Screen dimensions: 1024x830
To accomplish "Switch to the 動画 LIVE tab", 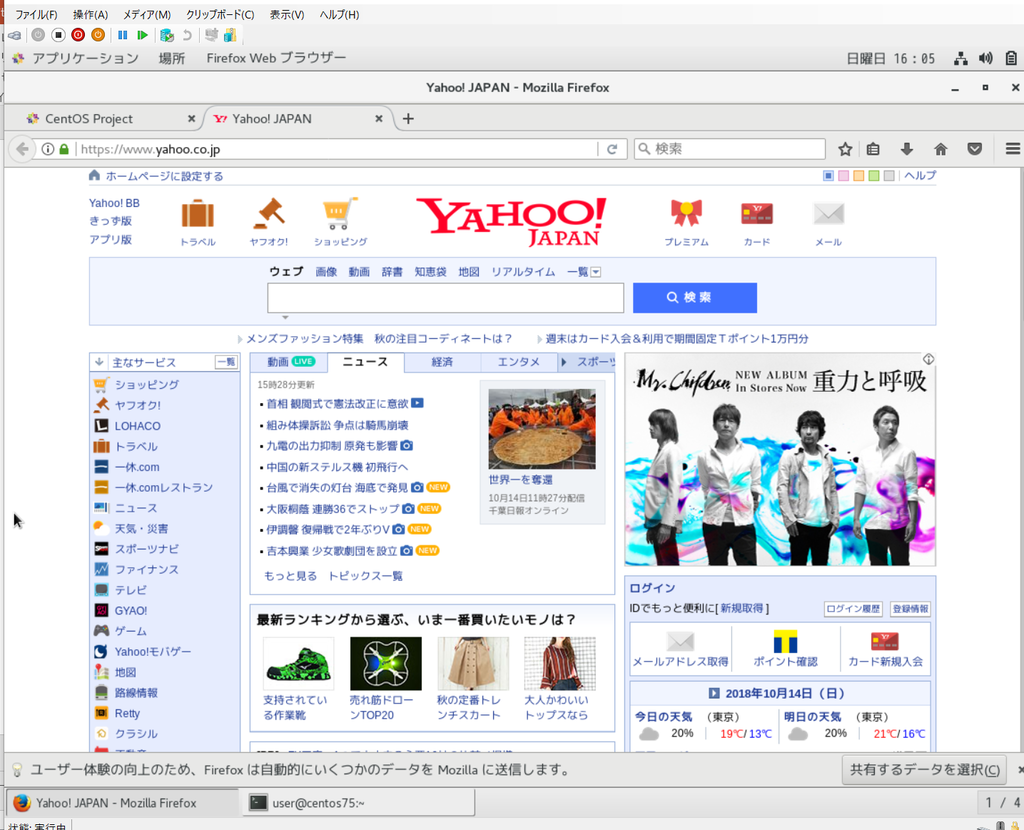I will pyautogui.click(x=289, y=362).
